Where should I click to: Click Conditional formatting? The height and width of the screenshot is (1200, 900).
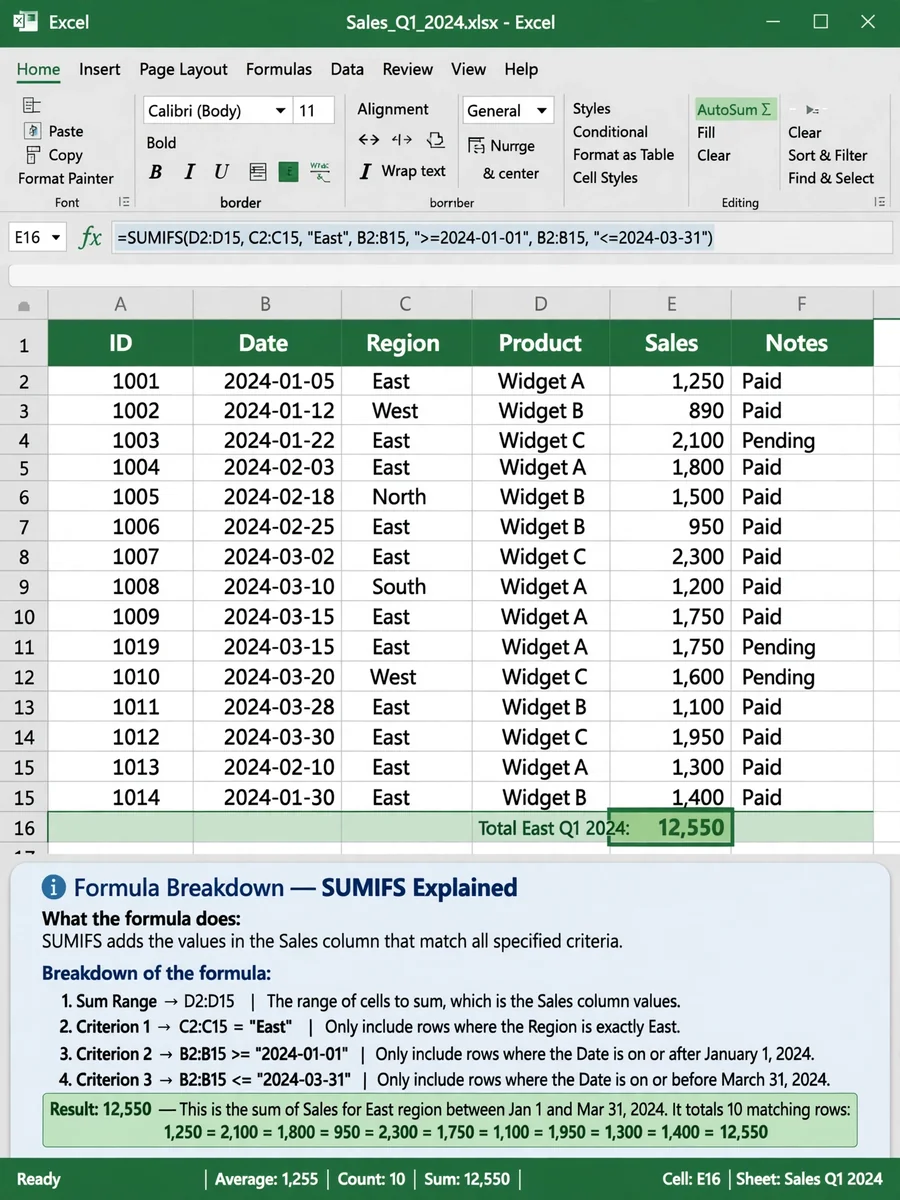click(x=610, y=132)
